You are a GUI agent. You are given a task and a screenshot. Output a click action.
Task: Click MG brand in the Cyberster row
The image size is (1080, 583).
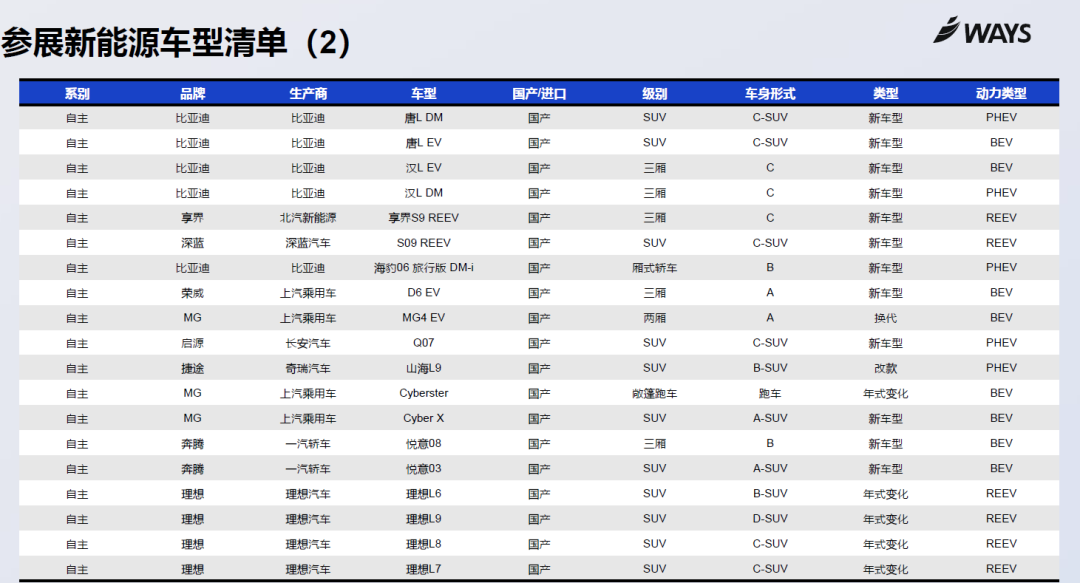193,393
